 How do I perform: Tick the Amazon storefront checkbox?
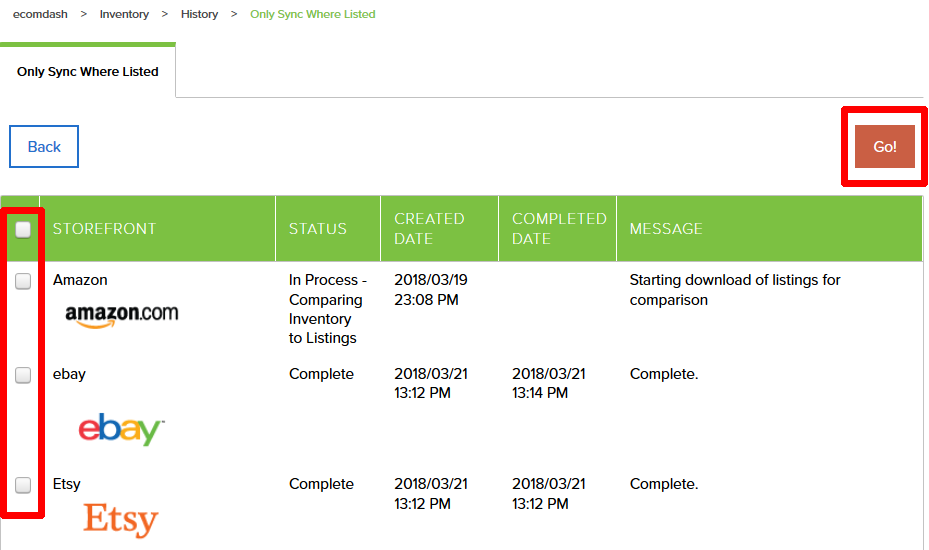(23, 281)
